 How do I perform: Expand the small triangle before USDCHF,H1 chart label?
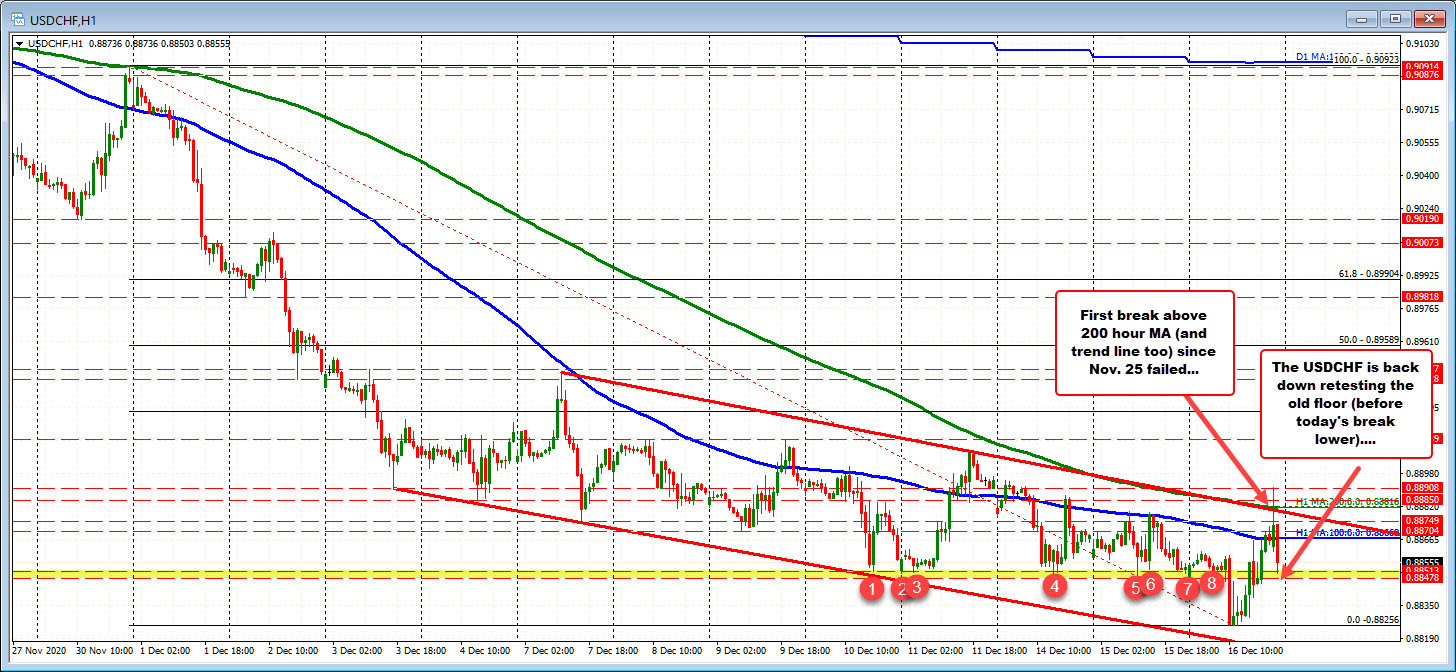(x=21, y=43)
